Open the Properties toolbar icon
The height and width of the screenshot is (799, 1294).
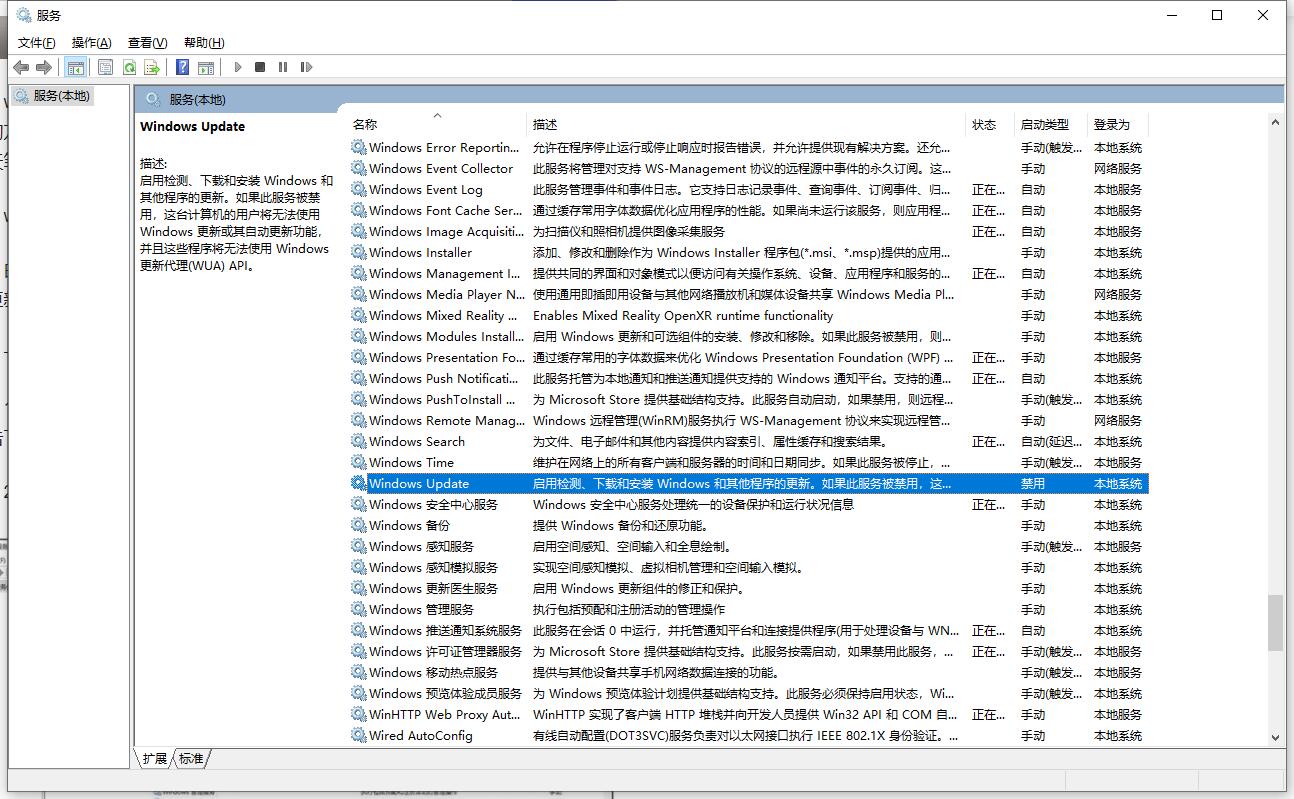coord(106,67)
